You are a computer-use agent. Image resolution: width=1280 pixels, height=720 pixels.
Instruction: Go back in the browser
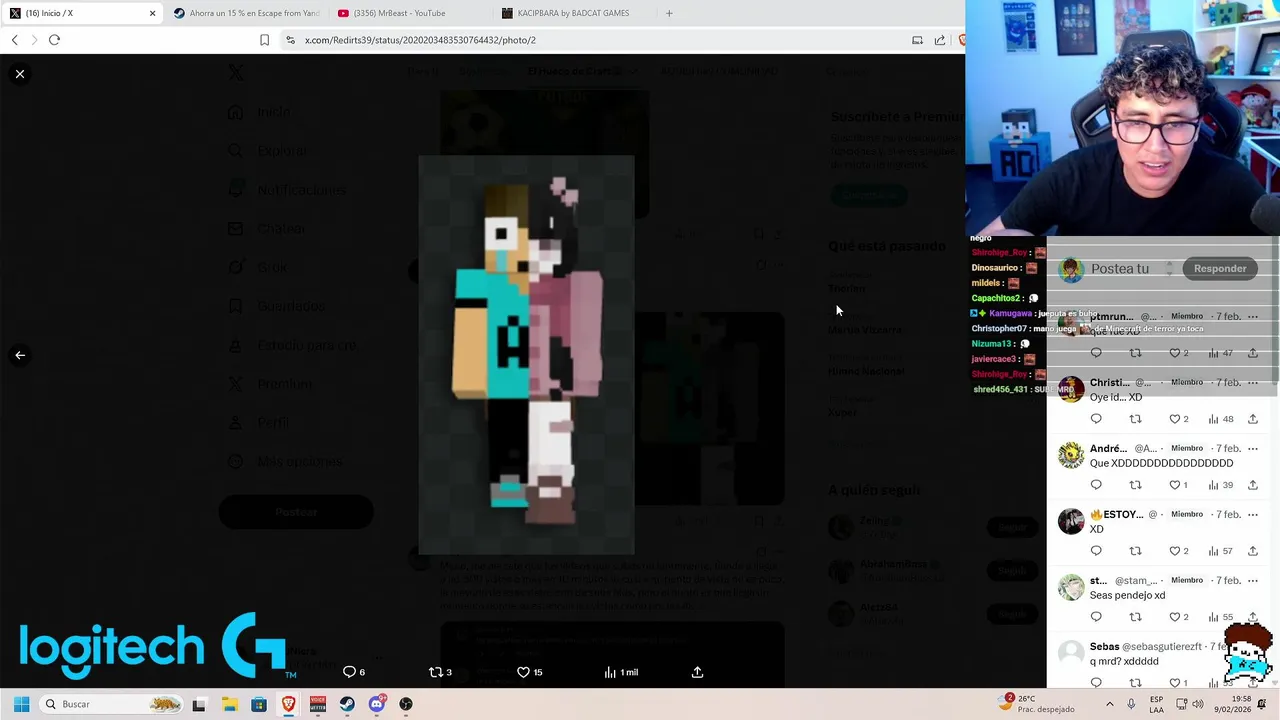[14, 40]
